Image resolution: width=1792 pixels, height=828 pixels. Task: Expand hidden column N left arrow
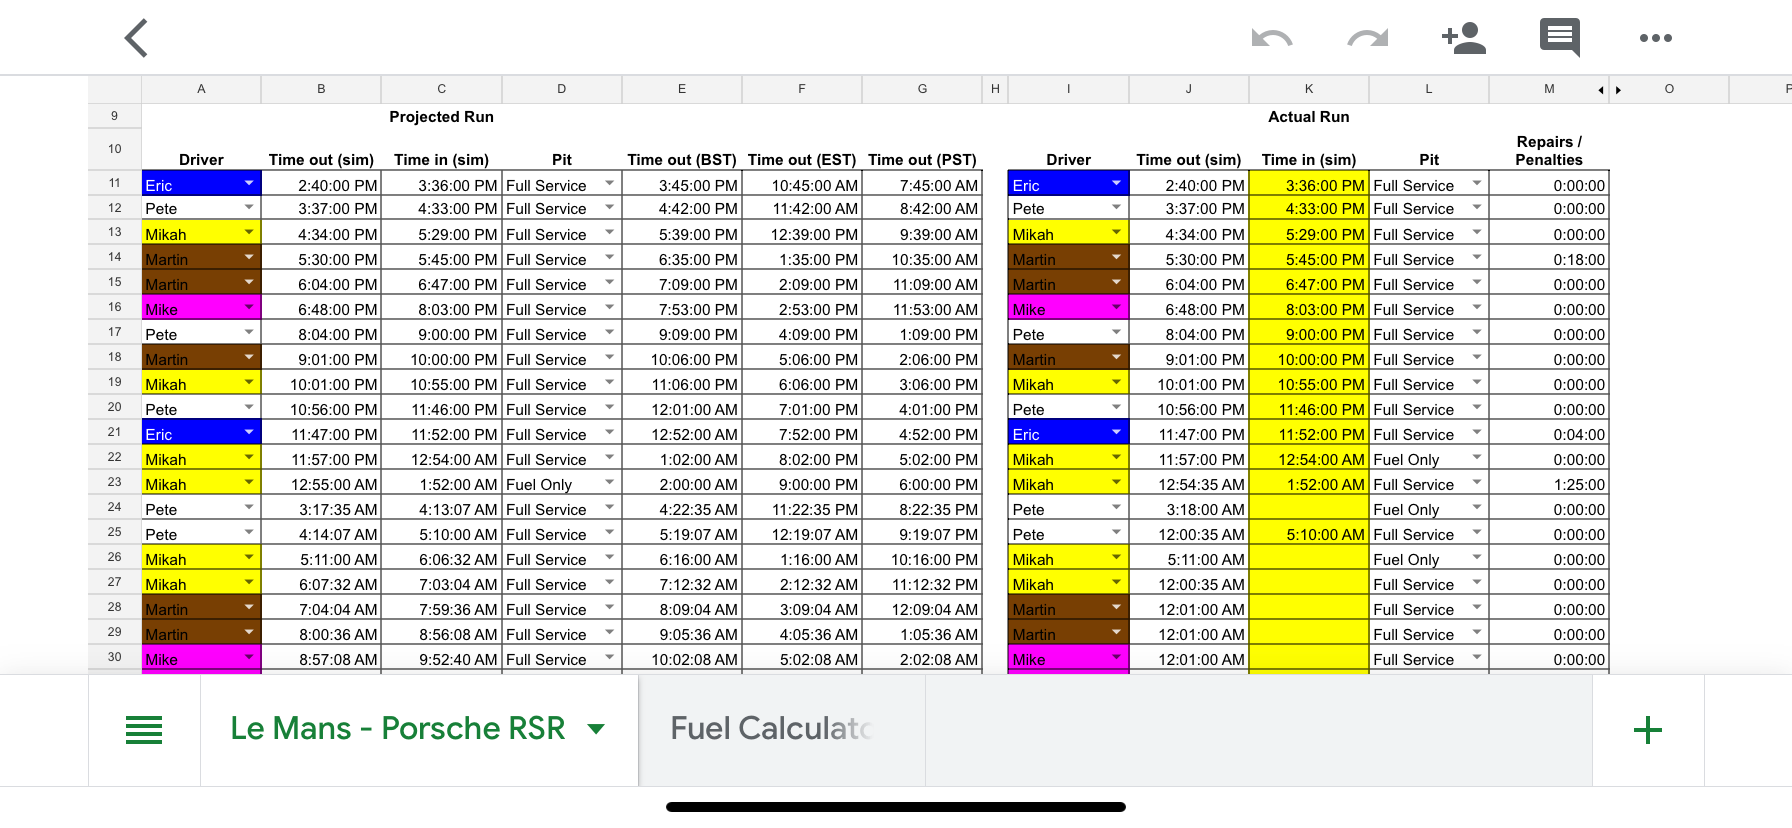(1601, 90)
